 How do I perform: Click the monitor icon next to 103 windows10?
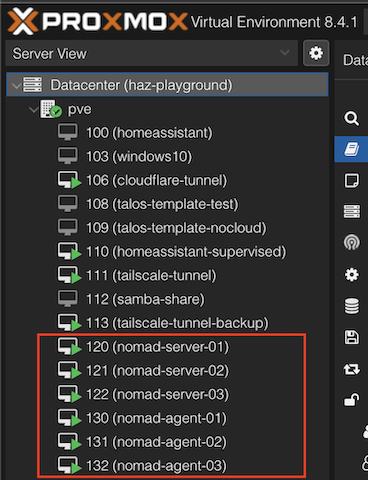pyautogui.click(x=68, y=156)
